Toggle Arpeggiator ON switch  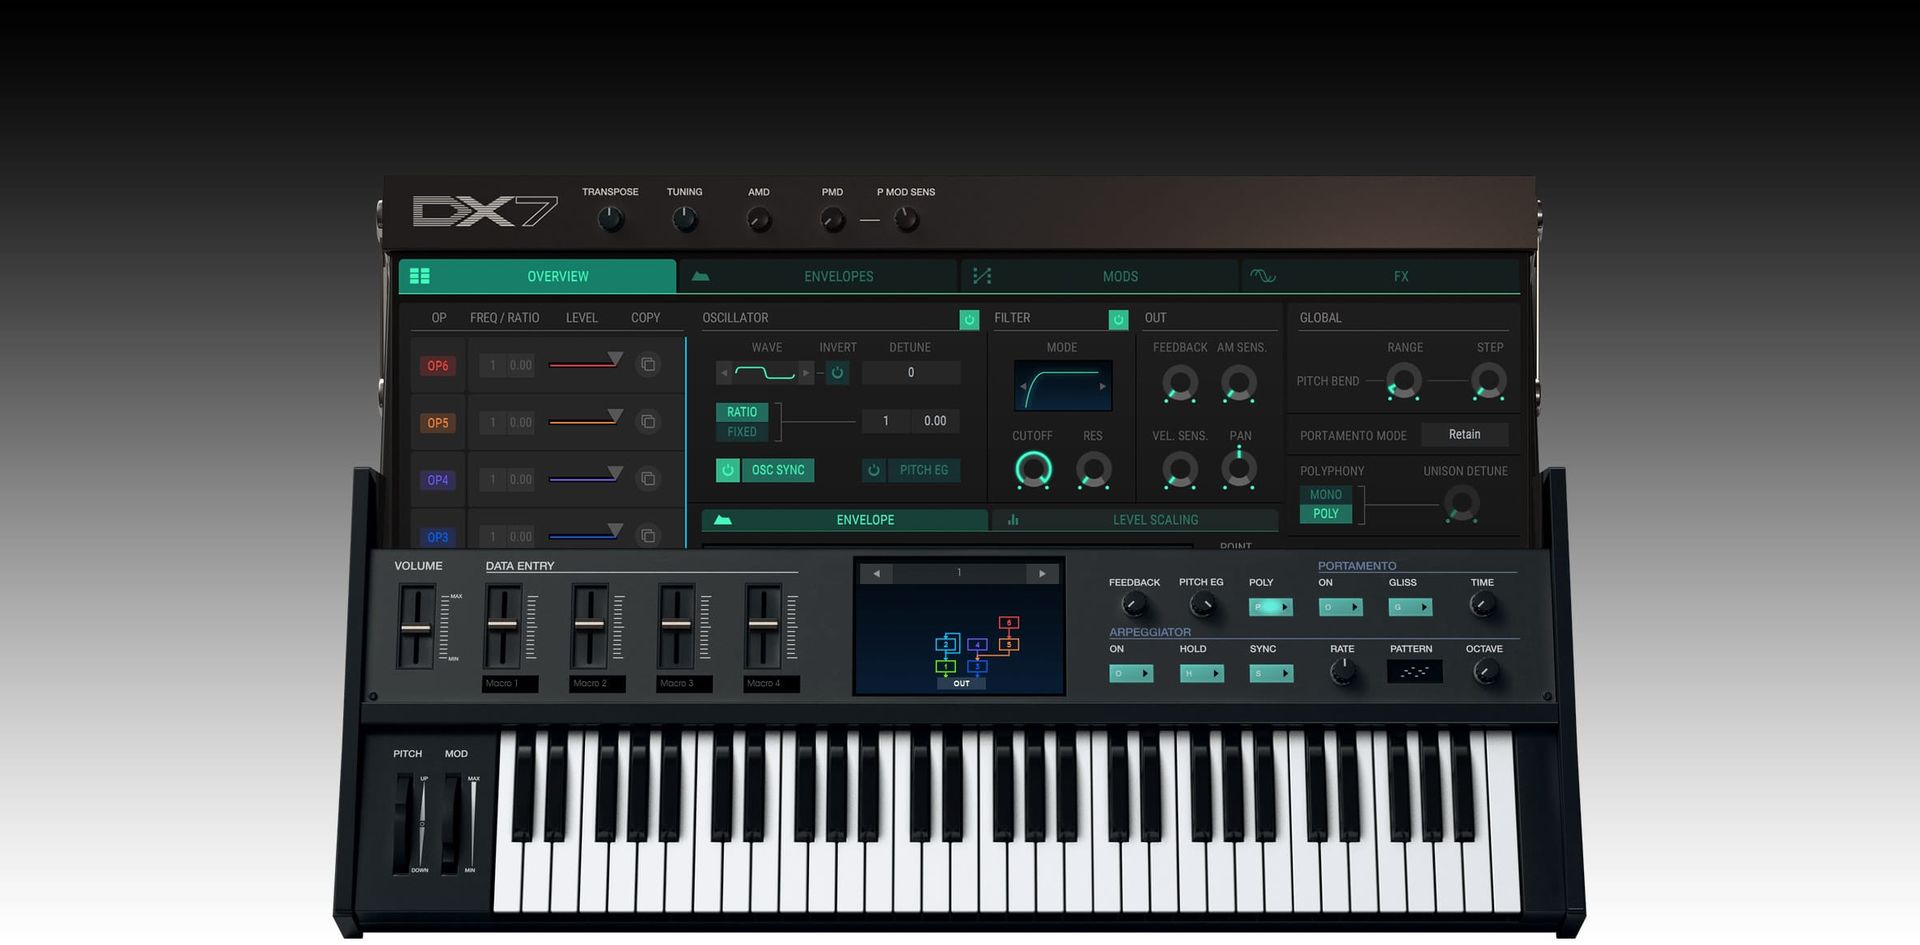tap(1131, 674)
